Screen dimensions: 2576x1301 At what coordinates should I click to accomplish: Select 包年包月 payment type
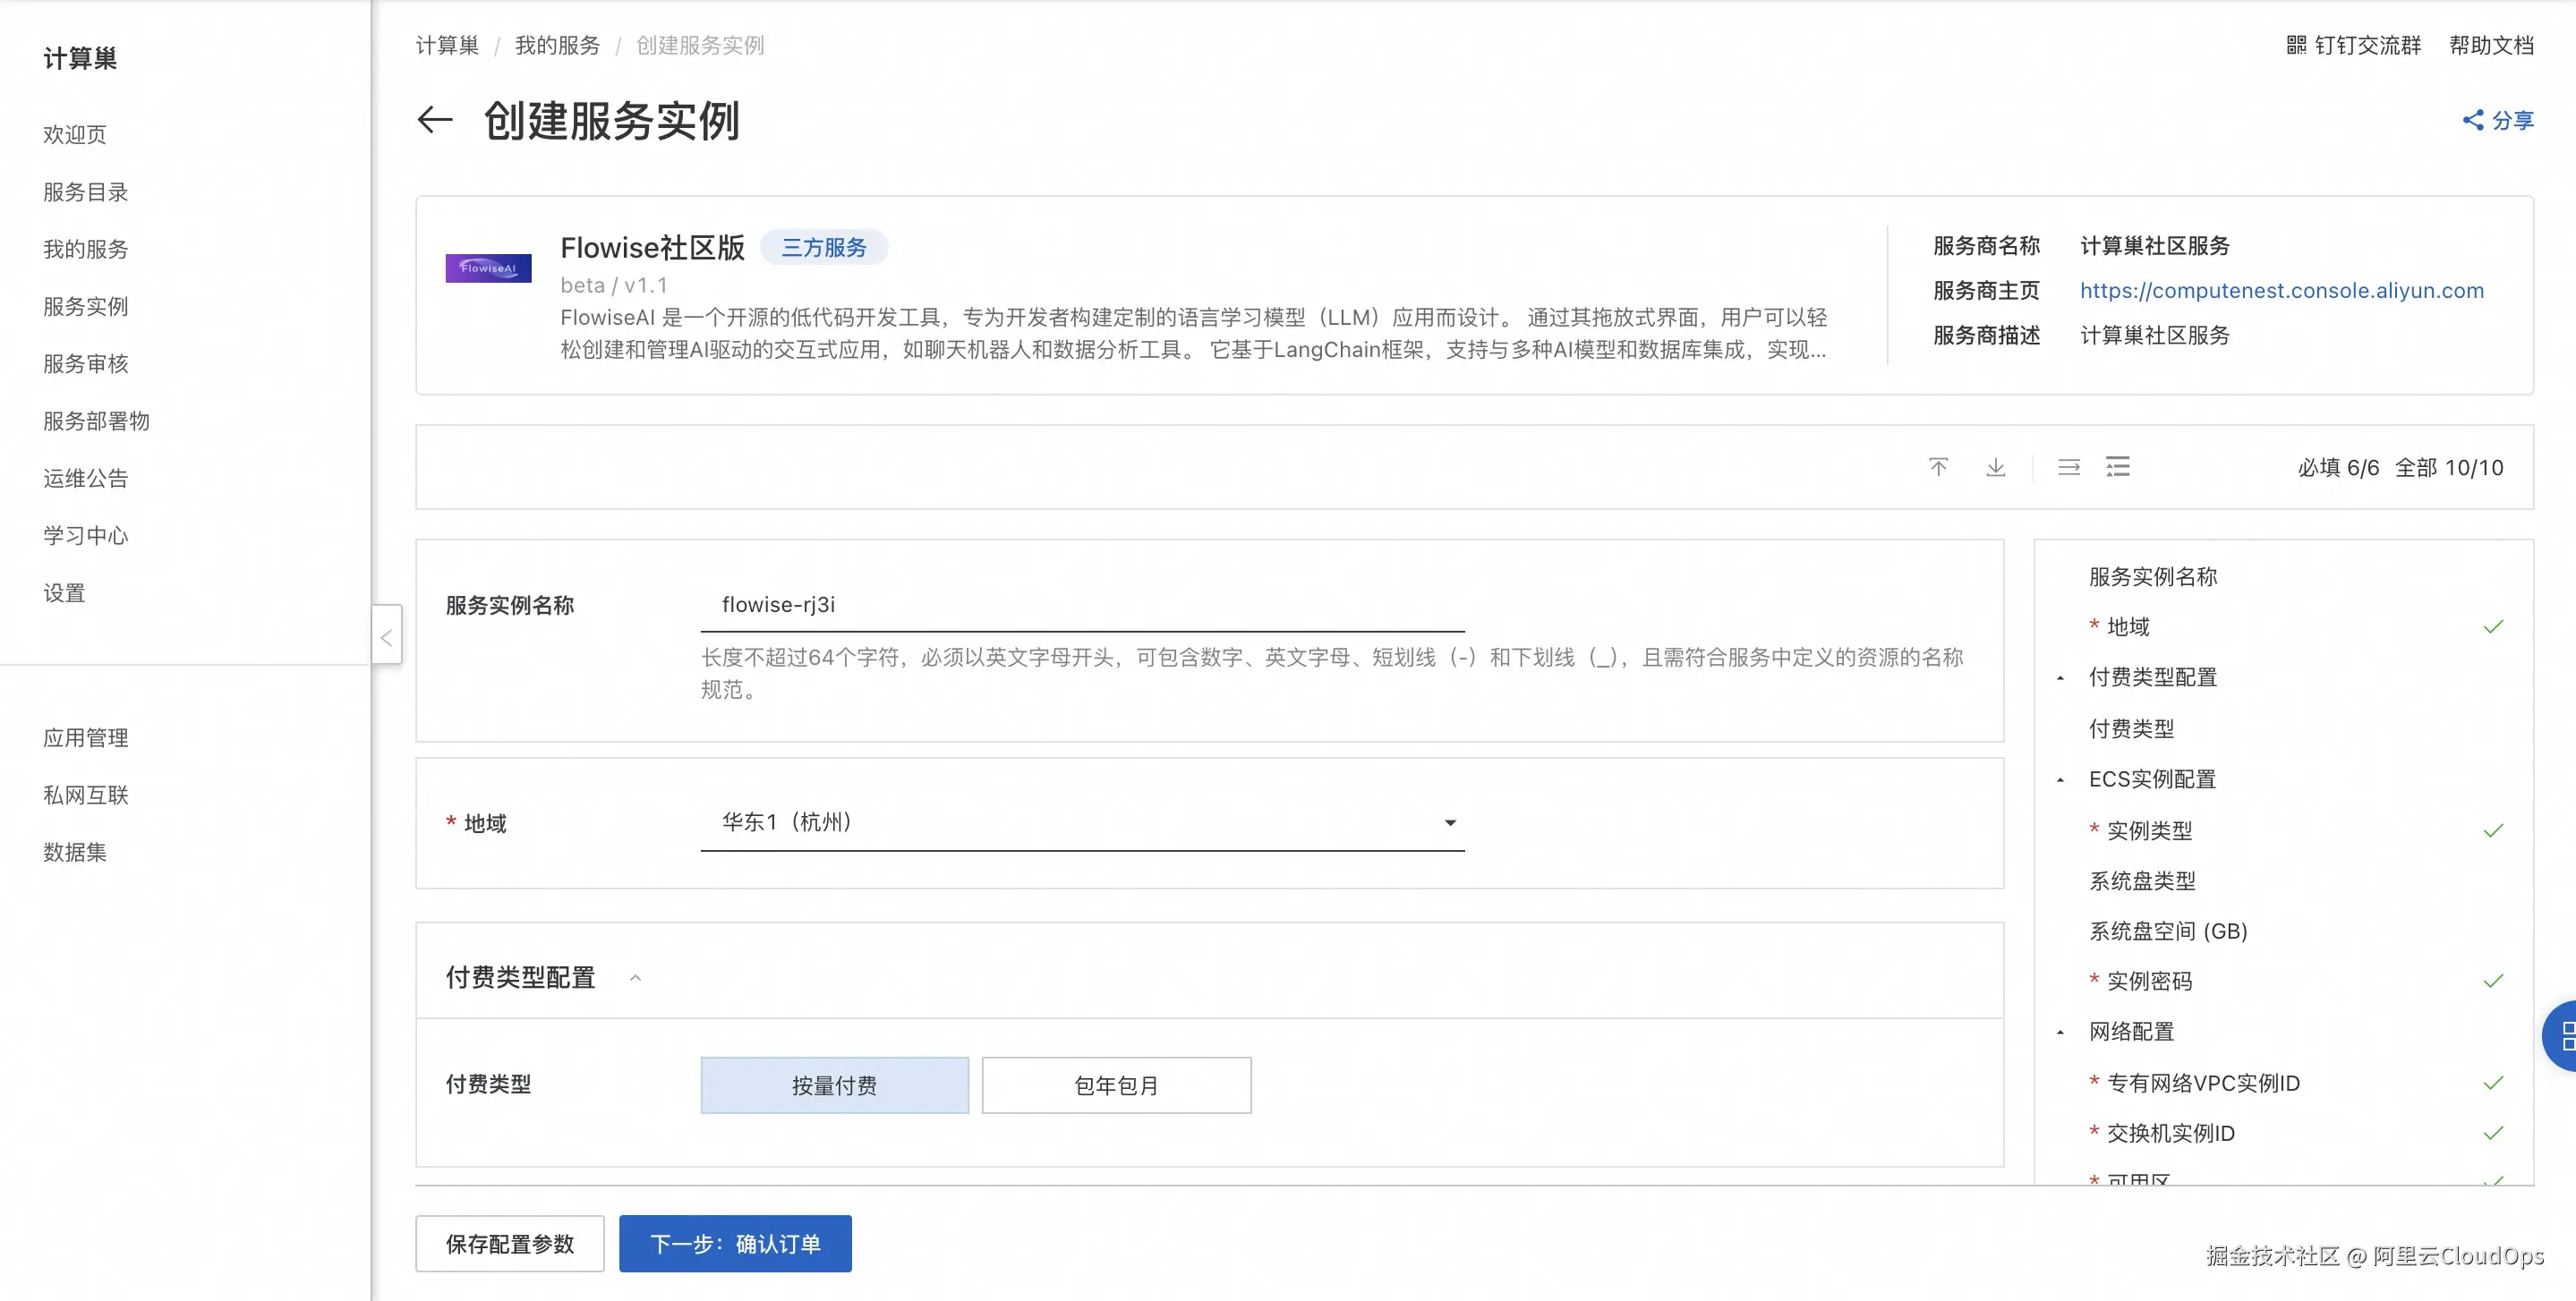coord(1116,1084)
